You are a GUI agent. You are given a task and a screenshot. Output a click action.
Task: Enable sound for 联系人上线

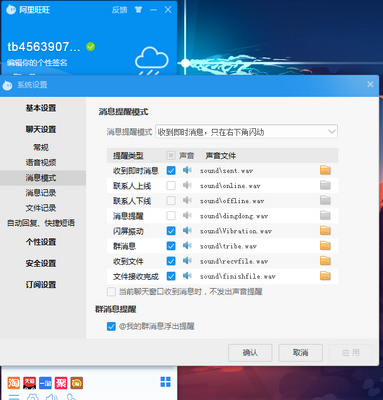tap(171, 185)
